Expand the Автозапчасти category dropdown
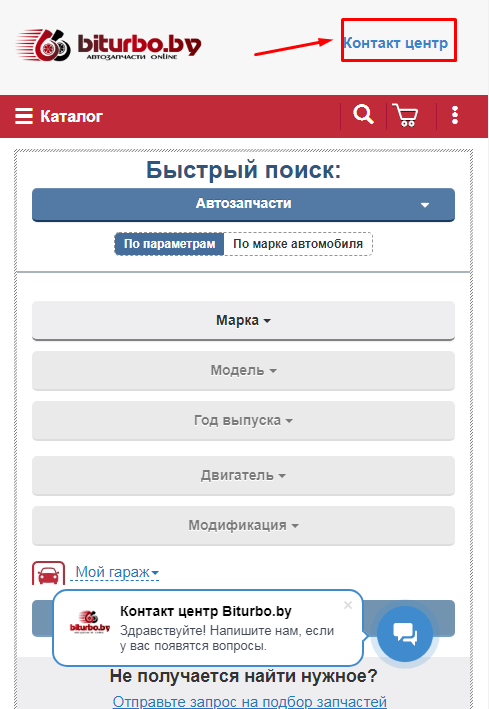 coord(243,204)
